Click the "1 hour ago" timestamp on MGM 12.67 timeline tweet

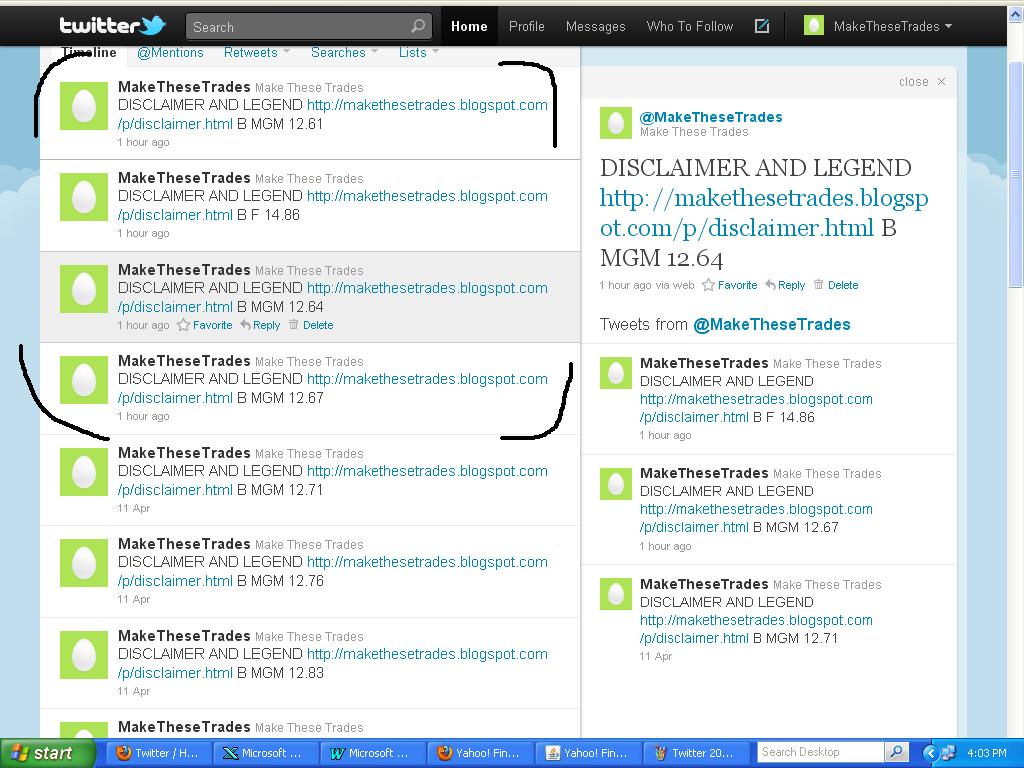tap(143, 416)
